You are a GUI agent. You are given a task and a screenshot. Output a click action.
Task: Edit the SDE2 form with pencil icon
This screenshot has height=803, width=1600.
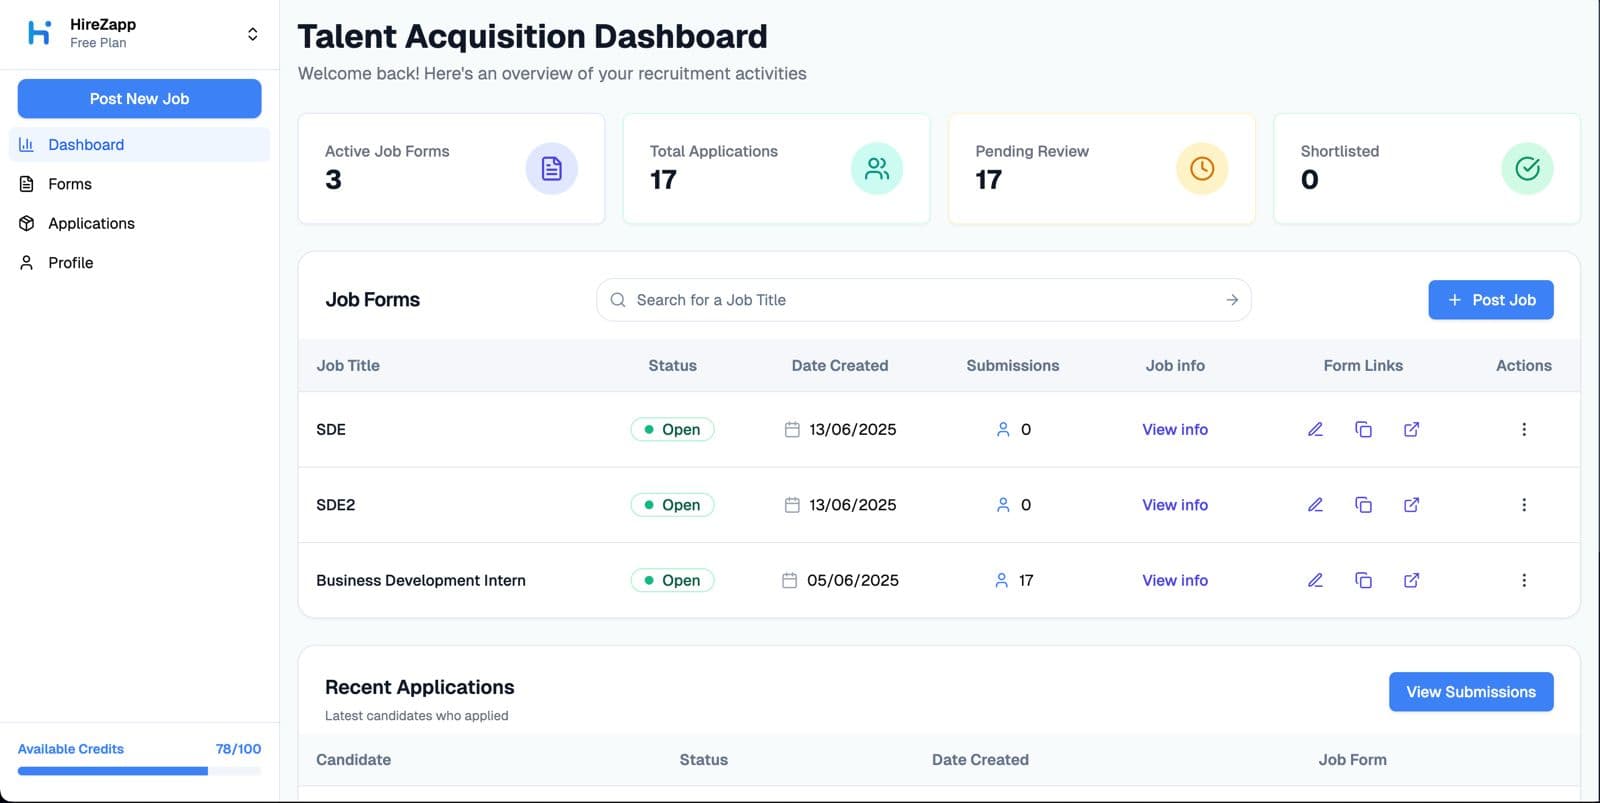1315,505
